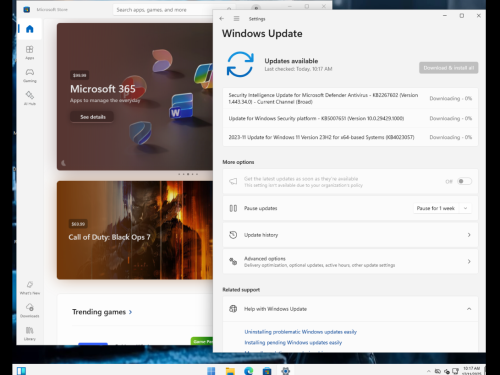Click the Store search box

173,10
